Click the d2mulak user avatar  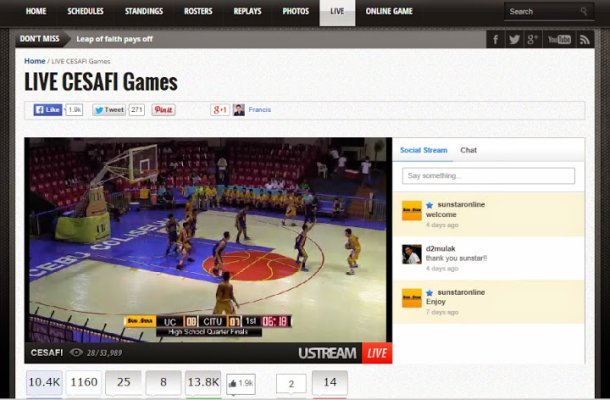point(412,254)
